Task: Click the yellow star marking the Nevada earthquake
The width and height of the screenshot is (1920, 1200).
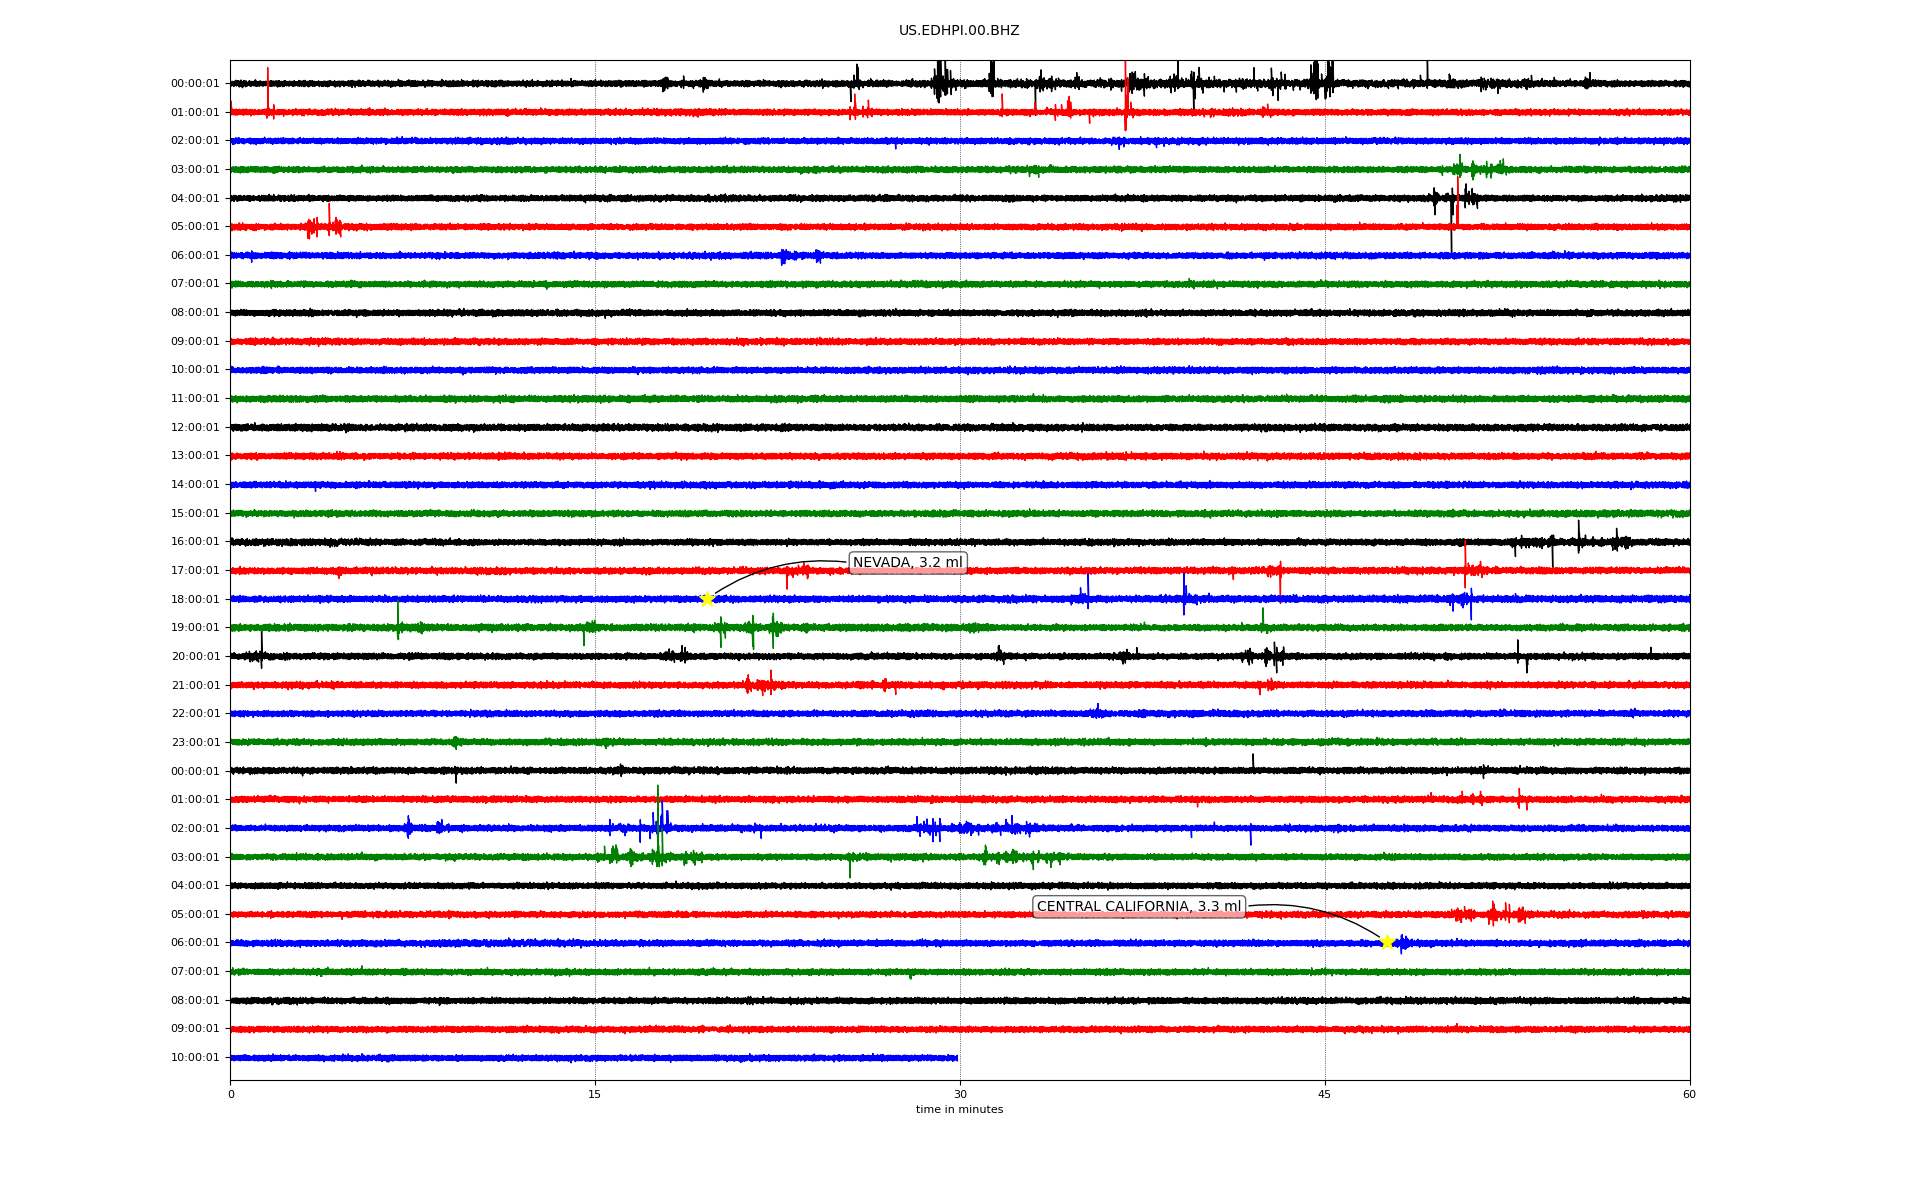Action: [707, 599]
